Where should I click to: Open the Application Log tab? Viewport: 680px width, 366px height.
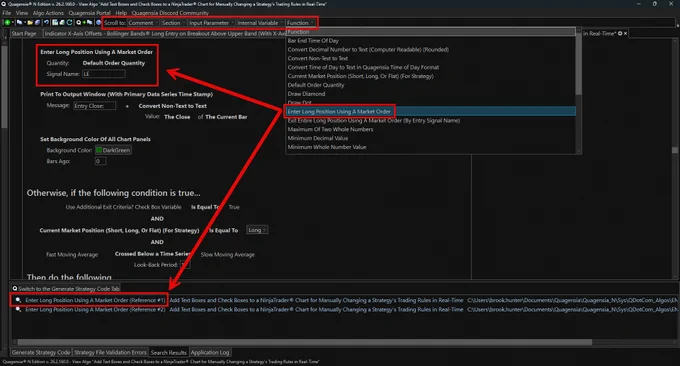(x=210, y=353)
